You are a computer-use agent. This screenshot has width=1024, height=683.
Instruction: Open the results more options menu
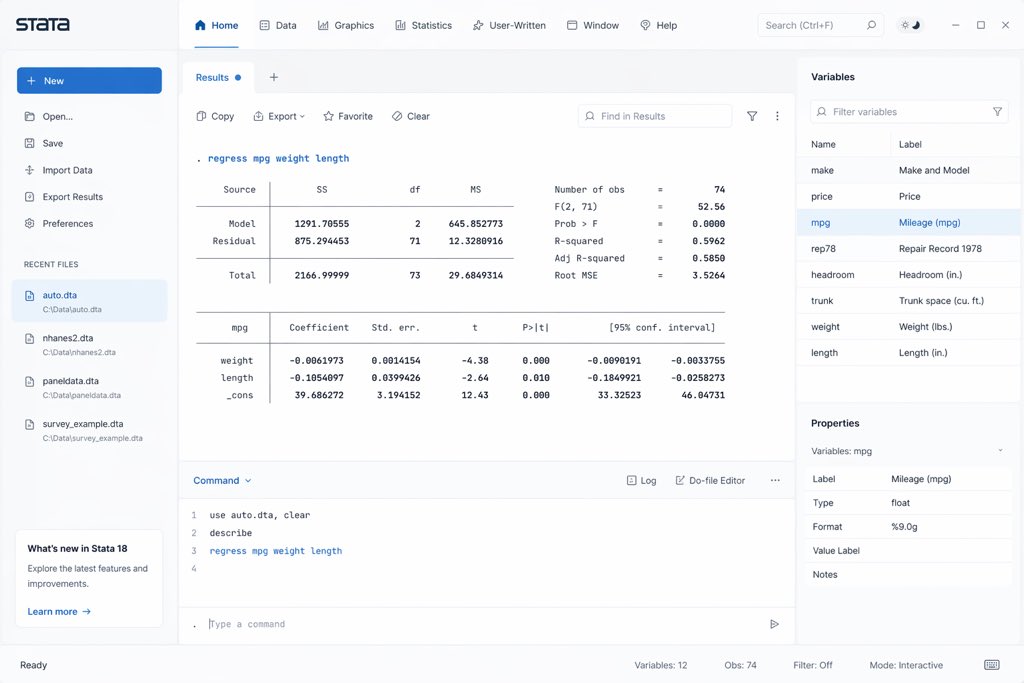[x=777, y=116]
